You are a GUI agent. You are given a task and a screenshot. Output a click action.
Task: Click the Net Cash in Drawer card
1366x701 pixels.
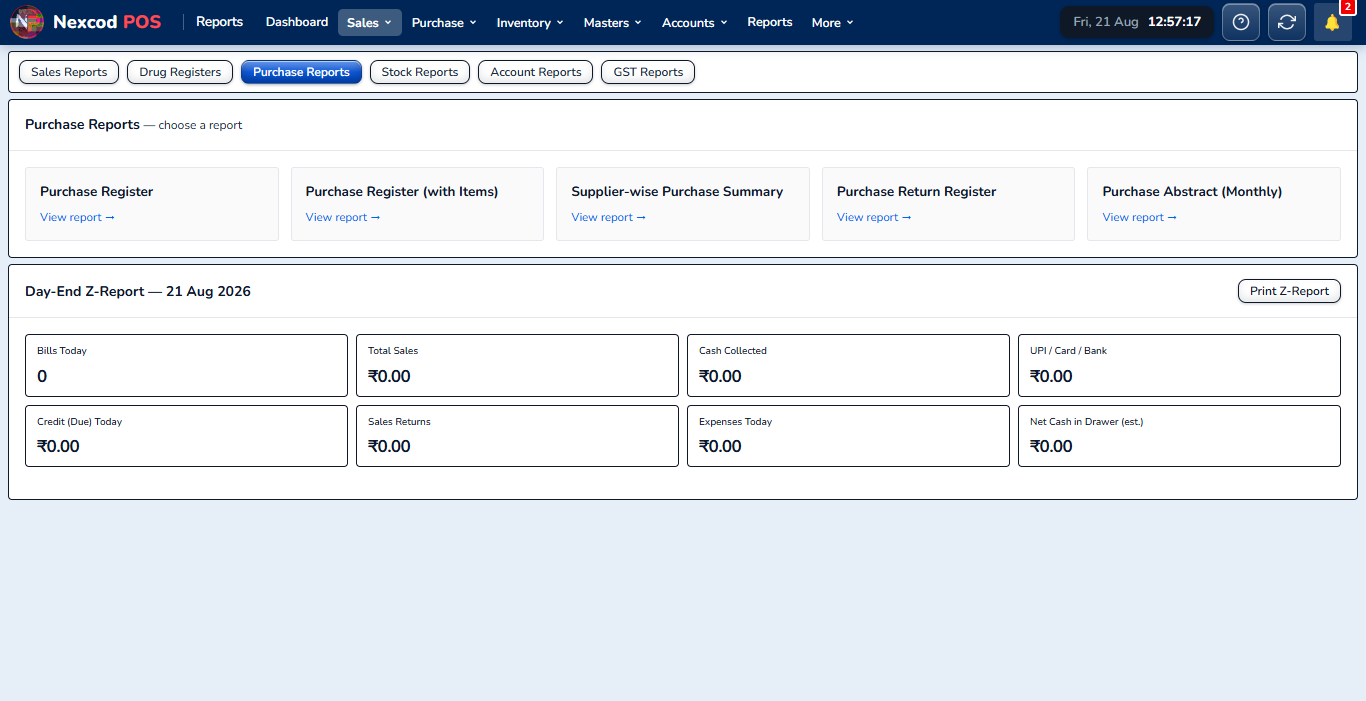click(1179, 435)
